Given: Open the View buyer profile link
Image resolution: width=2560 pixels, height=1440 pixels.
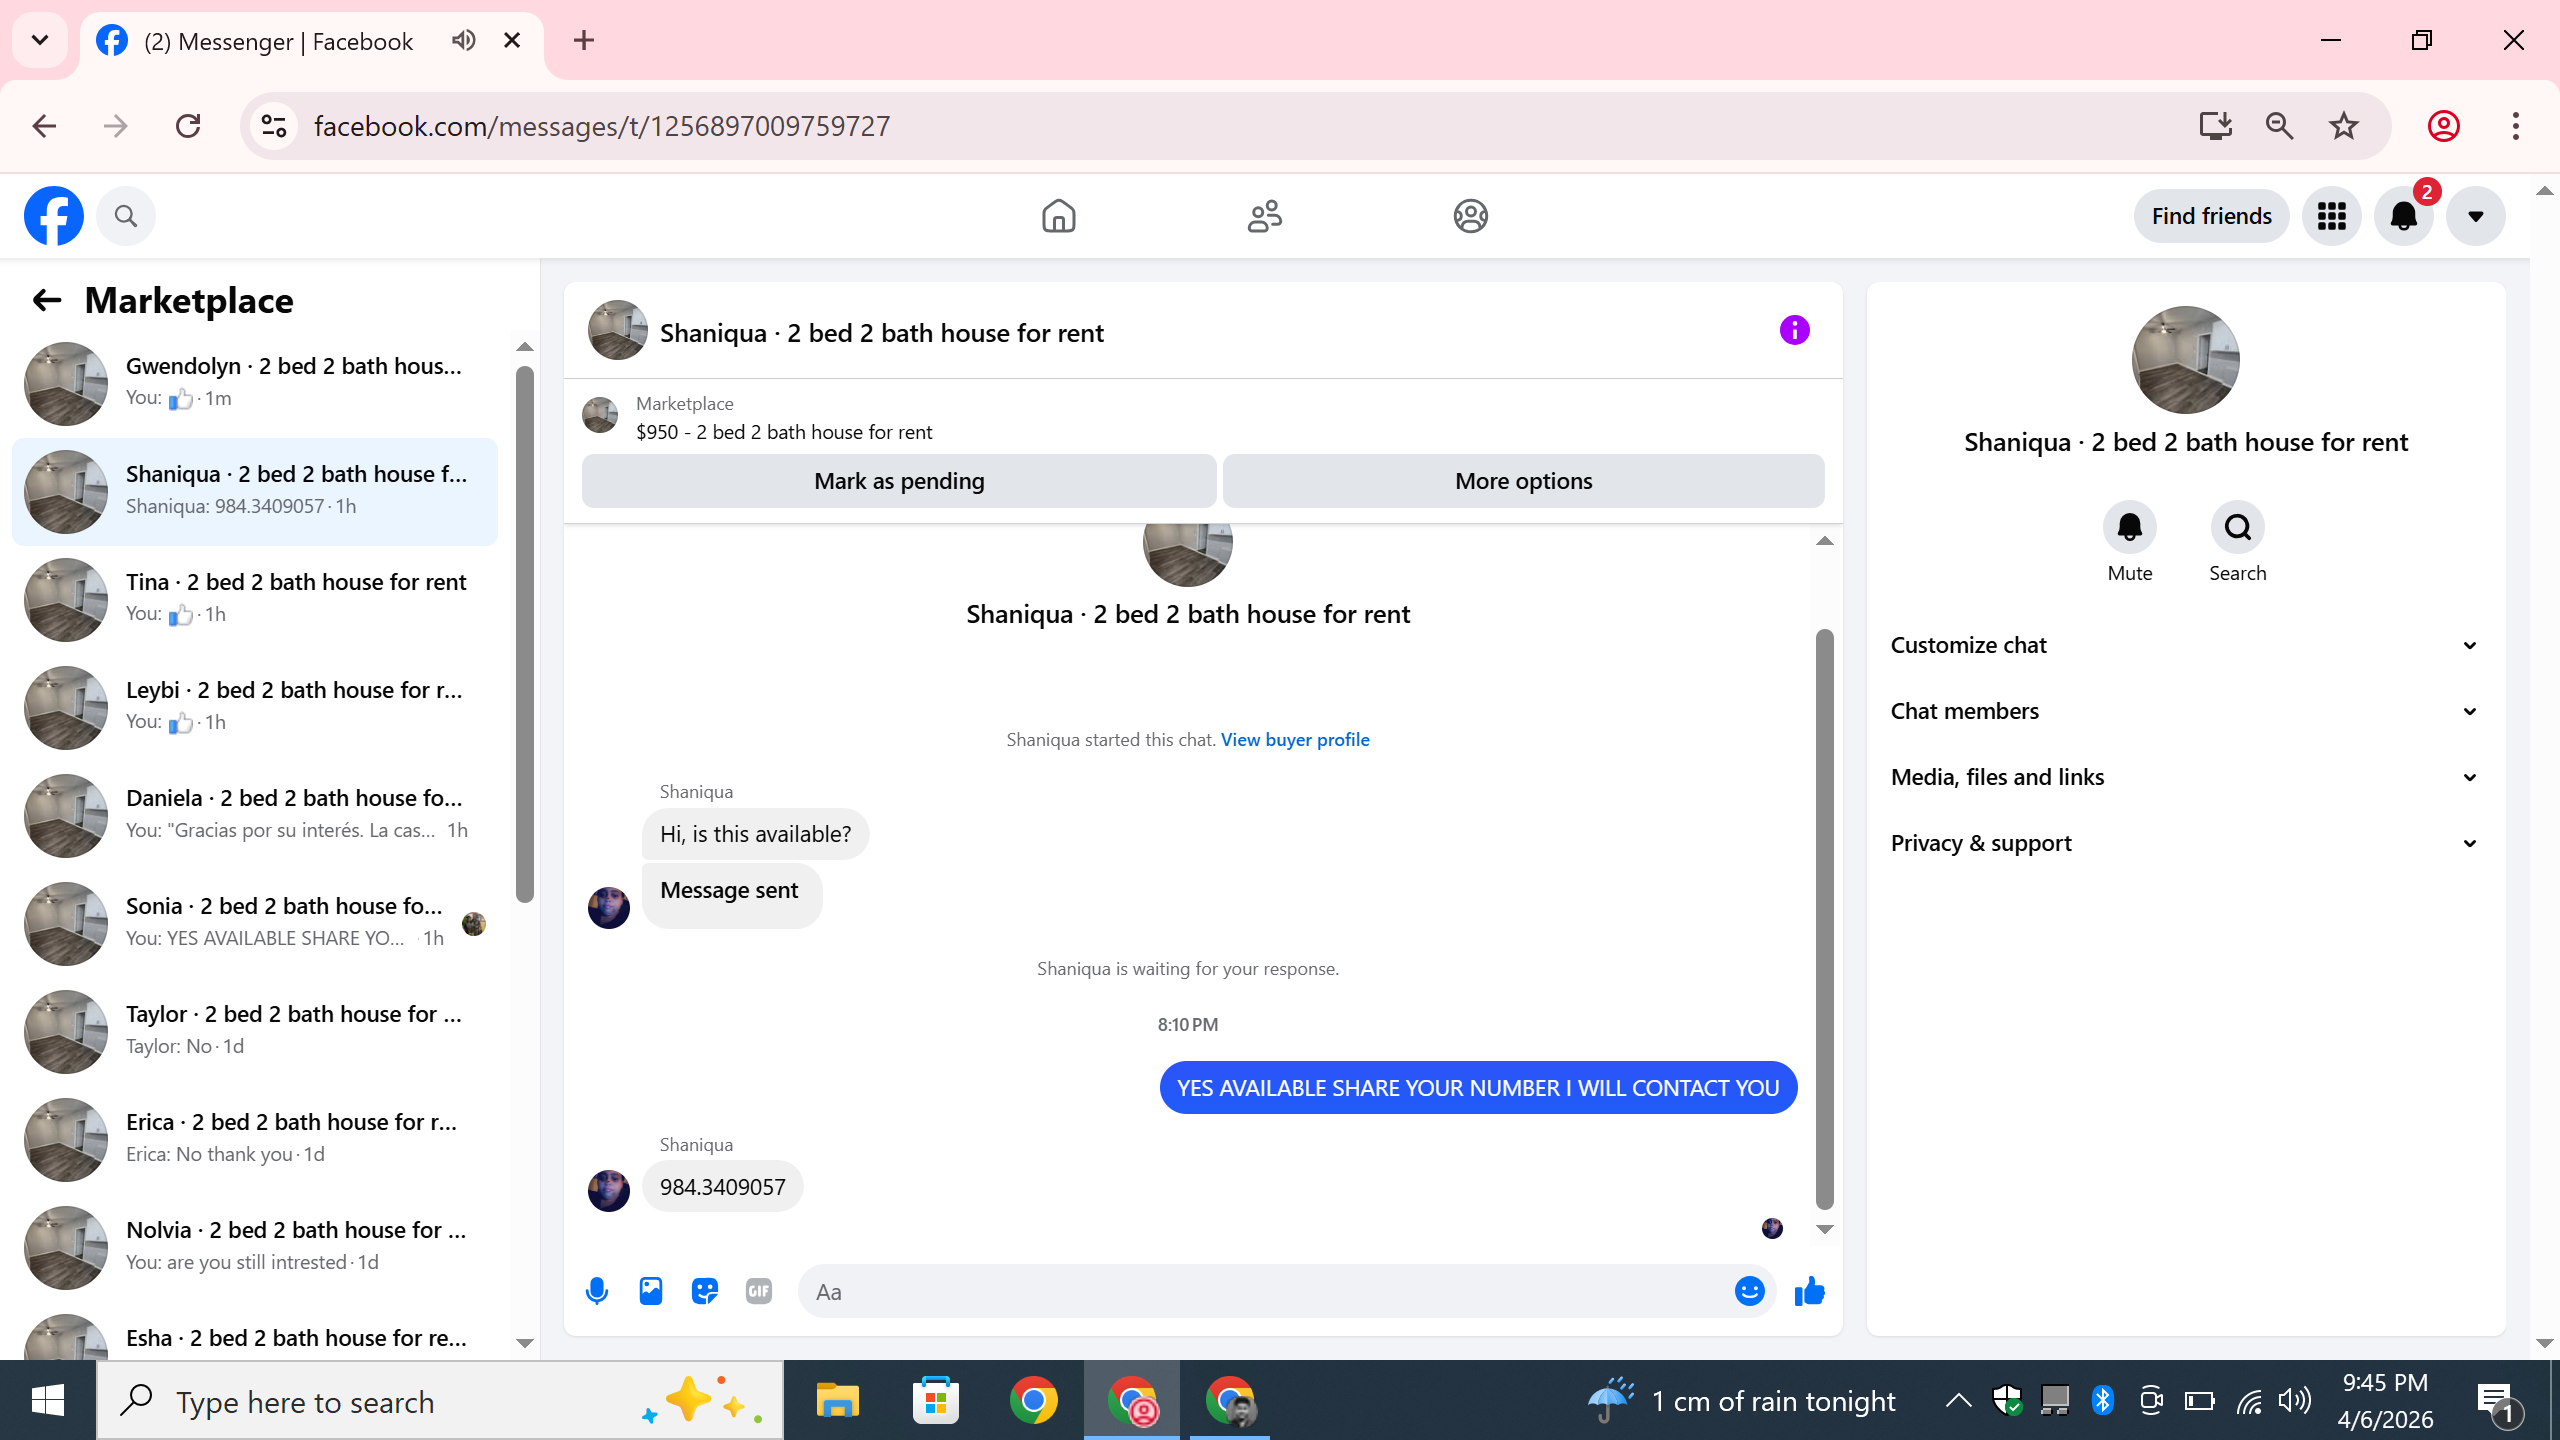Looking at the screenshot, I should (x=1295, y=740).
